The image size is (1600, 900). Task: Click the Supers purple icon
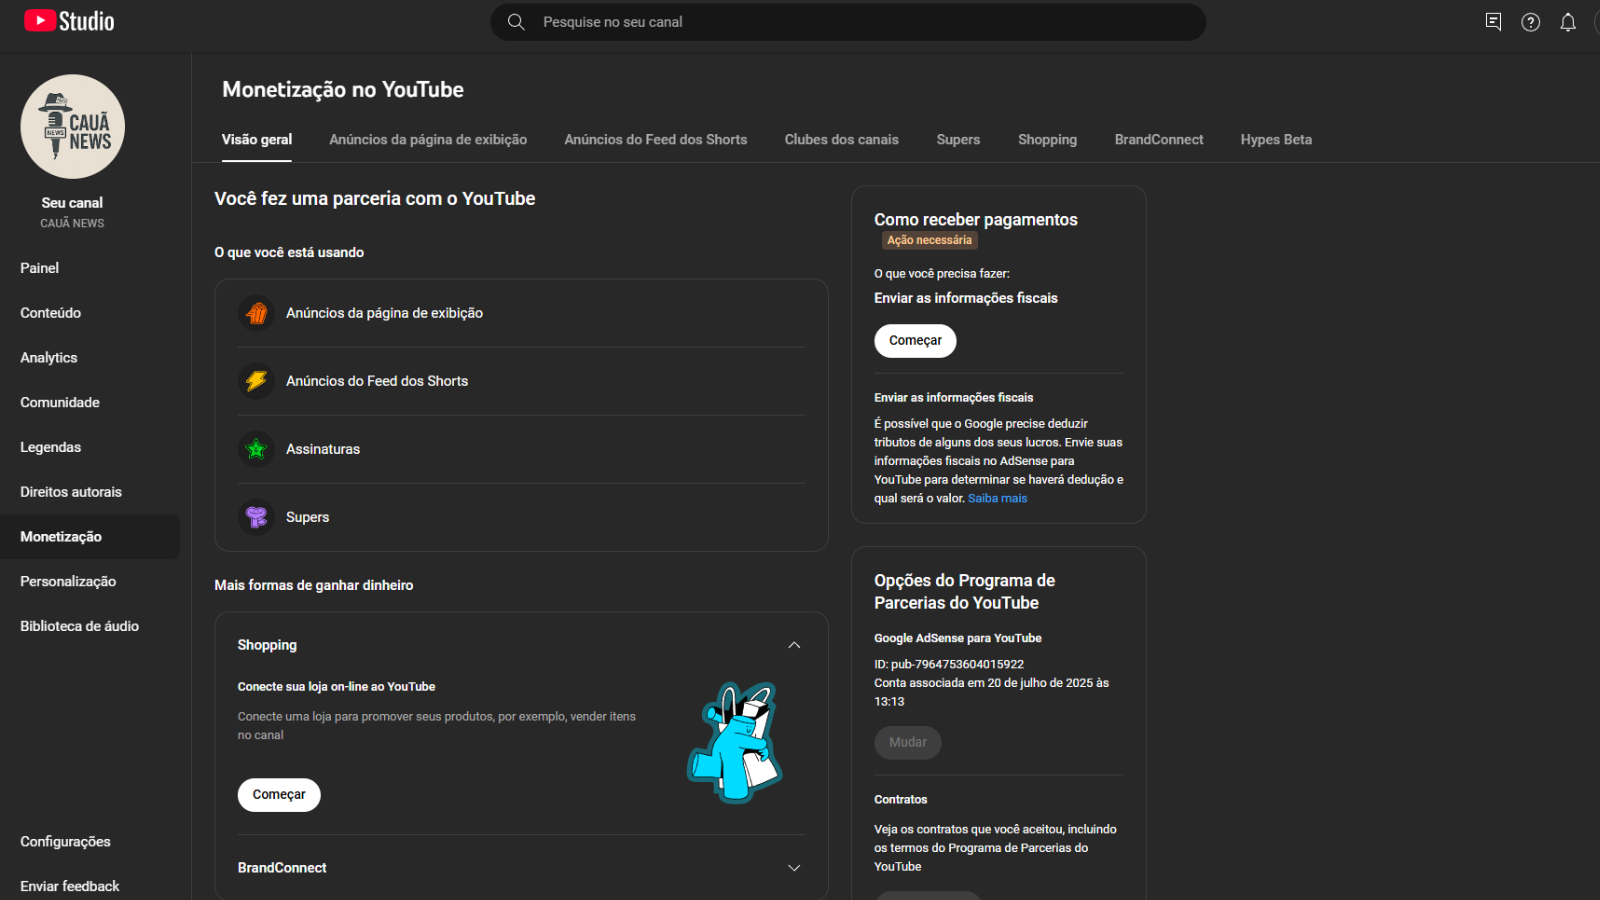point(257,517)
